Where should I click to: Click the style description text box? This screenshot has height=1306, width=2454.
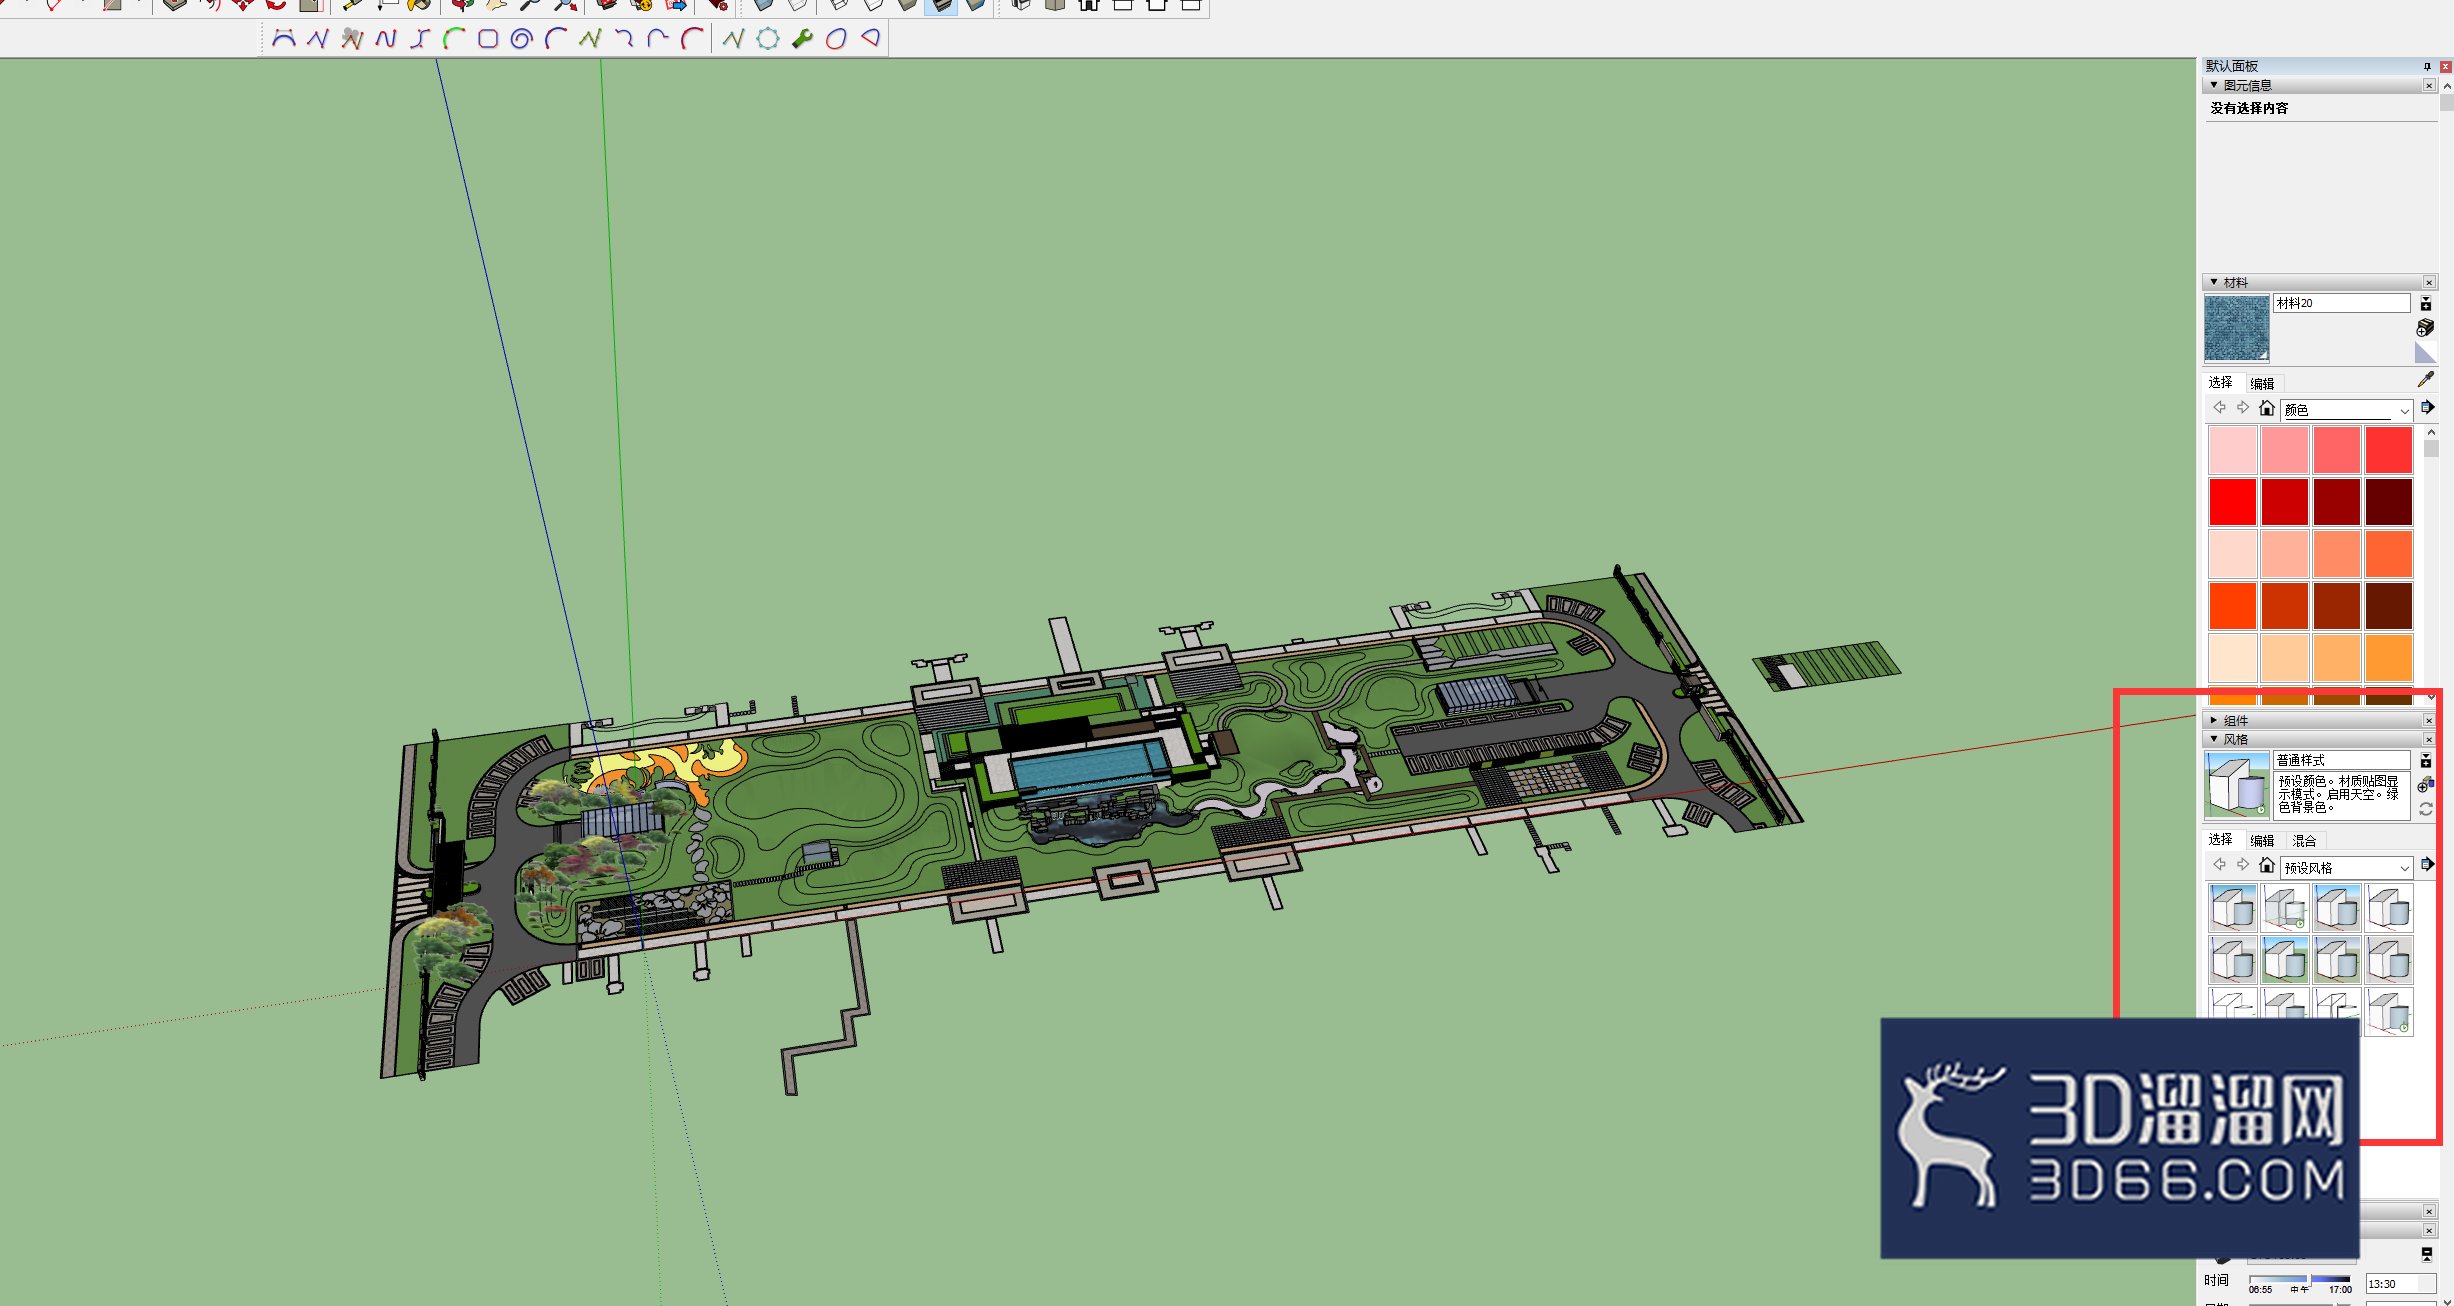[x=2341, y=796]
